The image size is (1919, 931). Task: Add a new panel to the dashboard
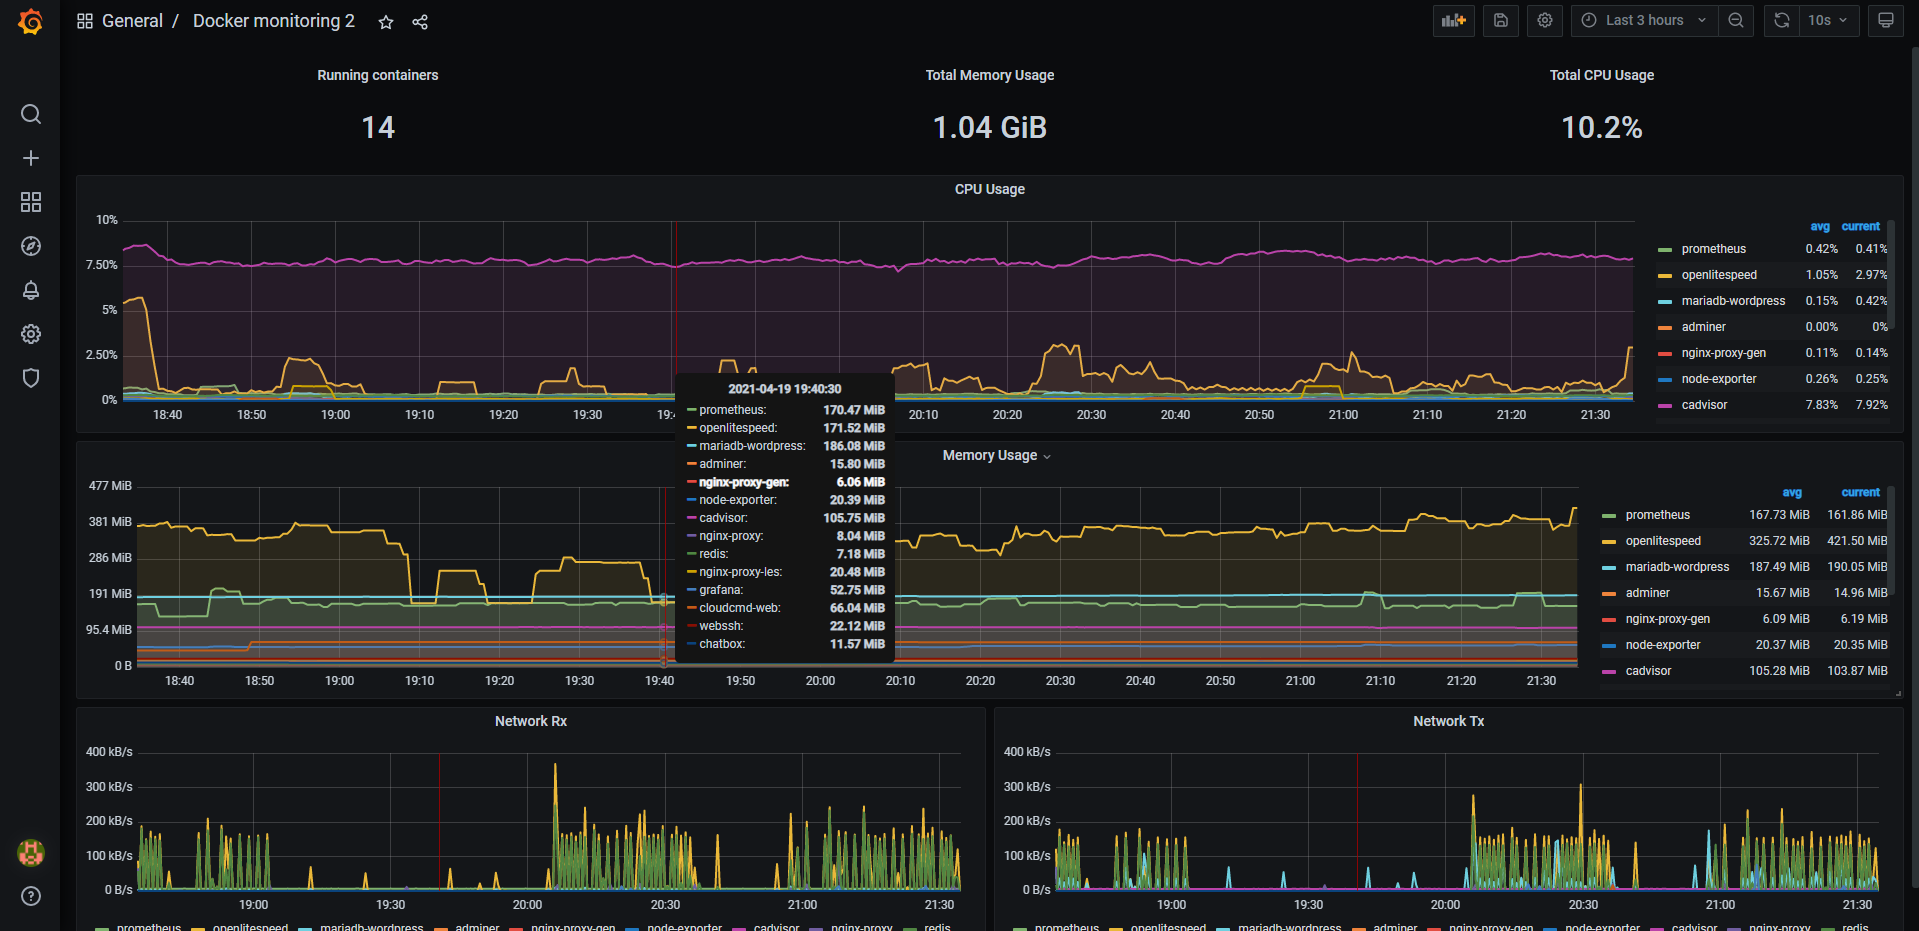pos(1453,20)
